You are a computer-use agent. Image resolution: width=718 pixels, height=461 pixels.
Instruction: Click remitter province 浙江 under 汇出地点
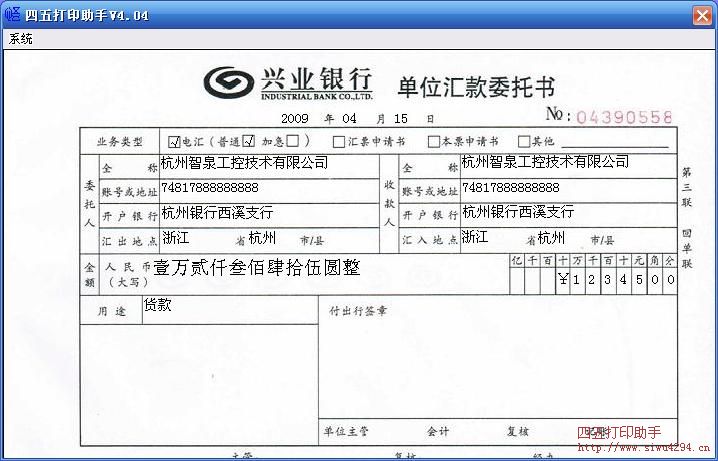coord(175,238)
